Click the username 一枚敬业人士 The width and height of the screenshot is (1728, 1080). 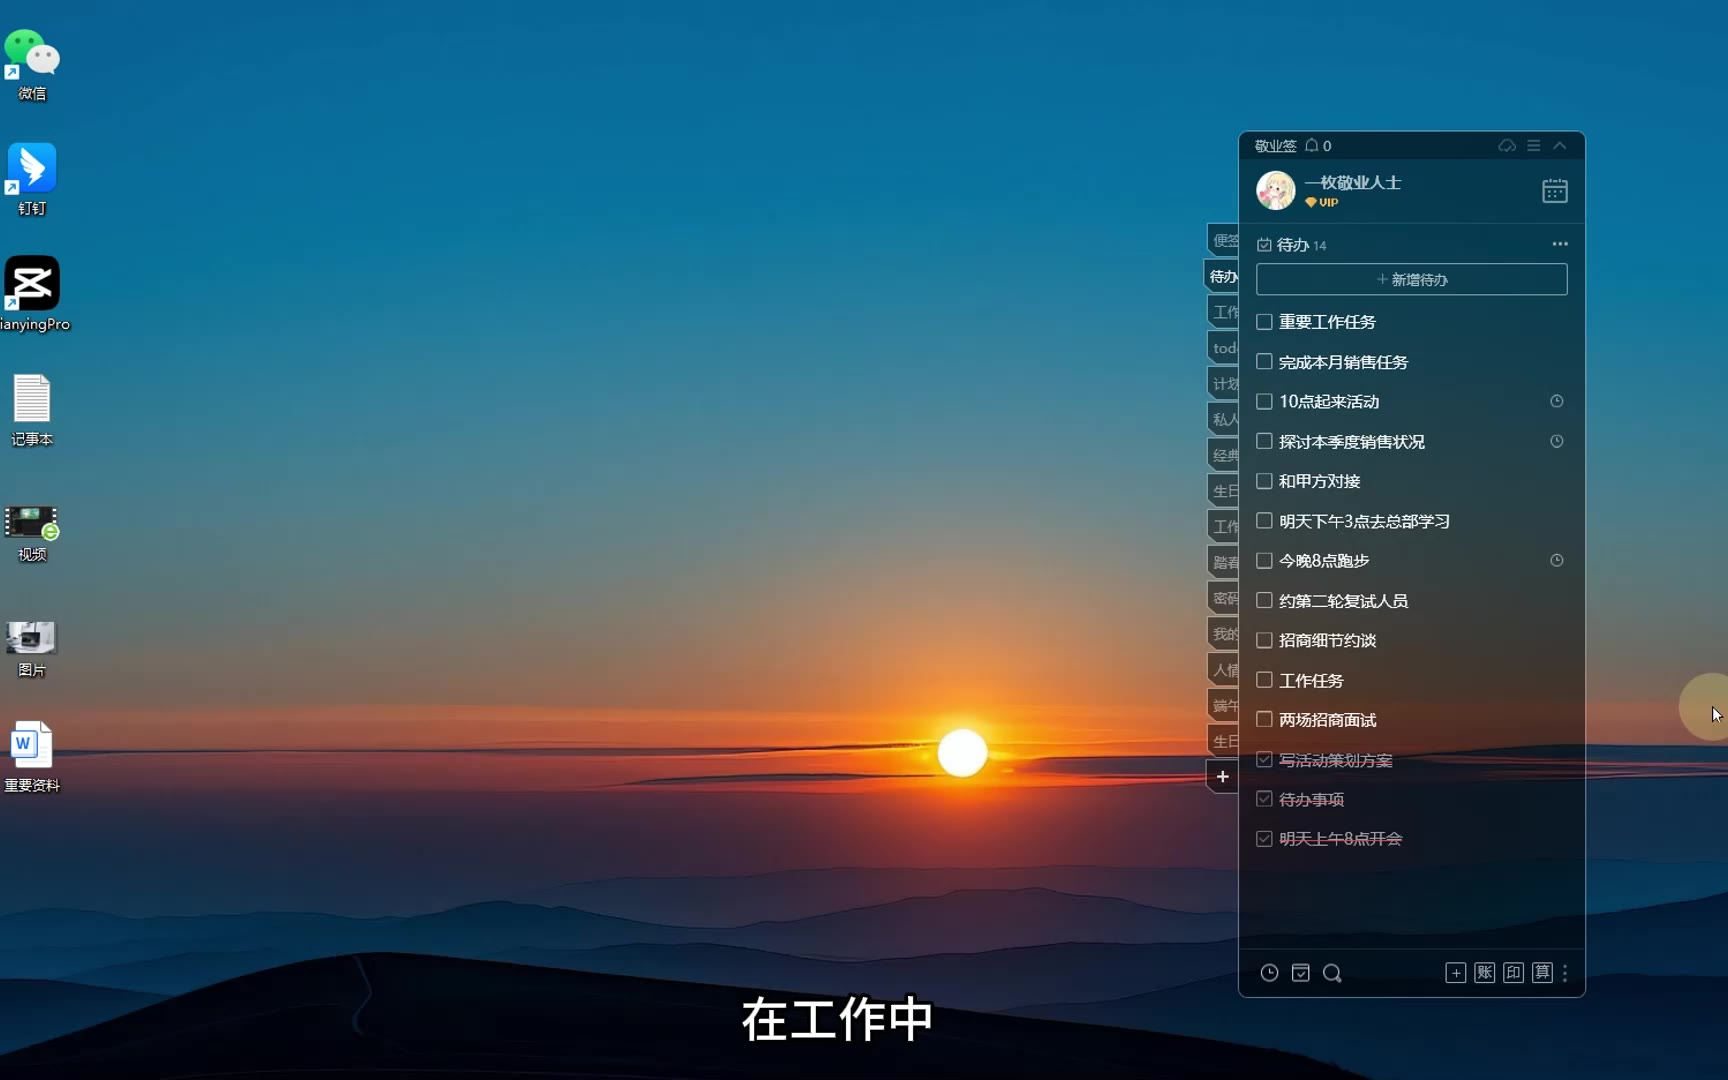point(1352,182)
